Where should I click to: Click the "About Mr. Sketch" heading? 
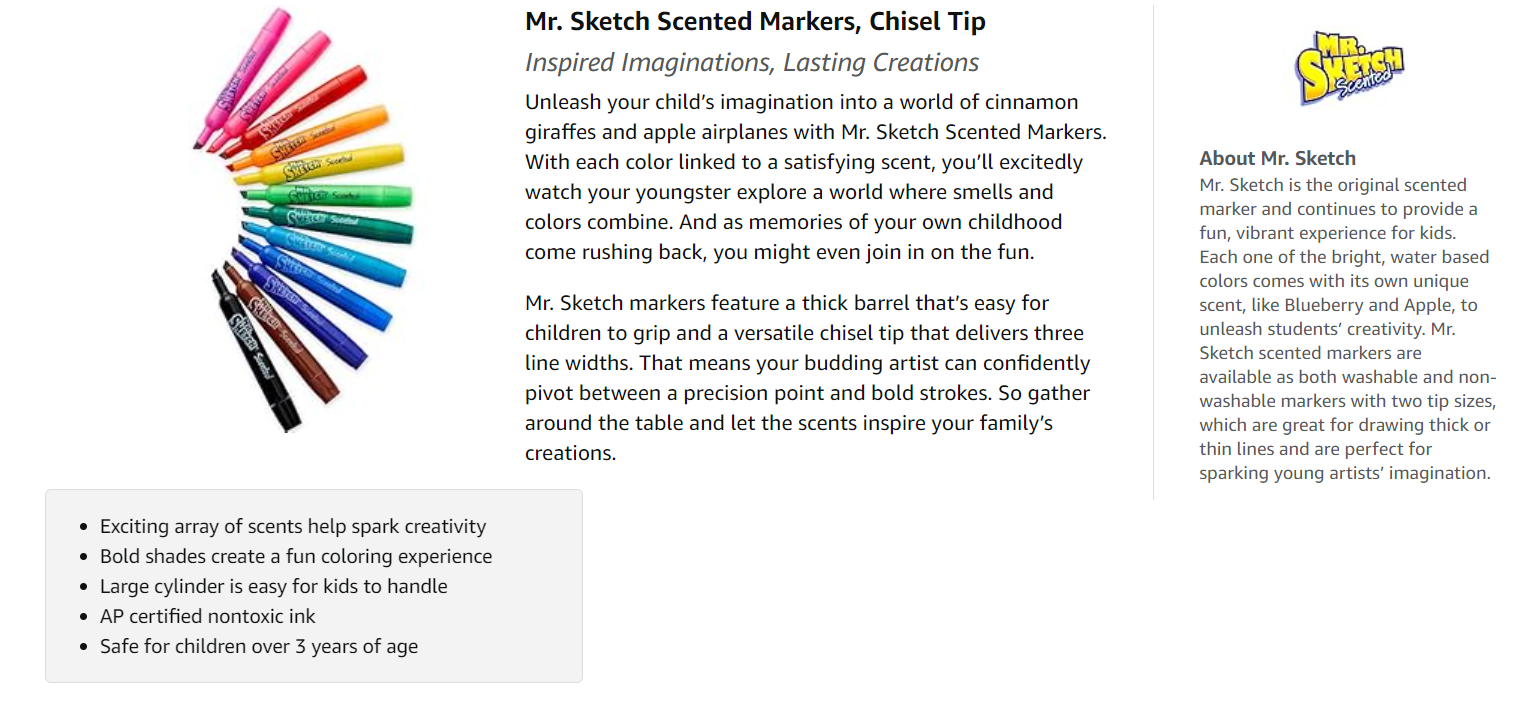pyautogui.click(x=1277, y=158)
